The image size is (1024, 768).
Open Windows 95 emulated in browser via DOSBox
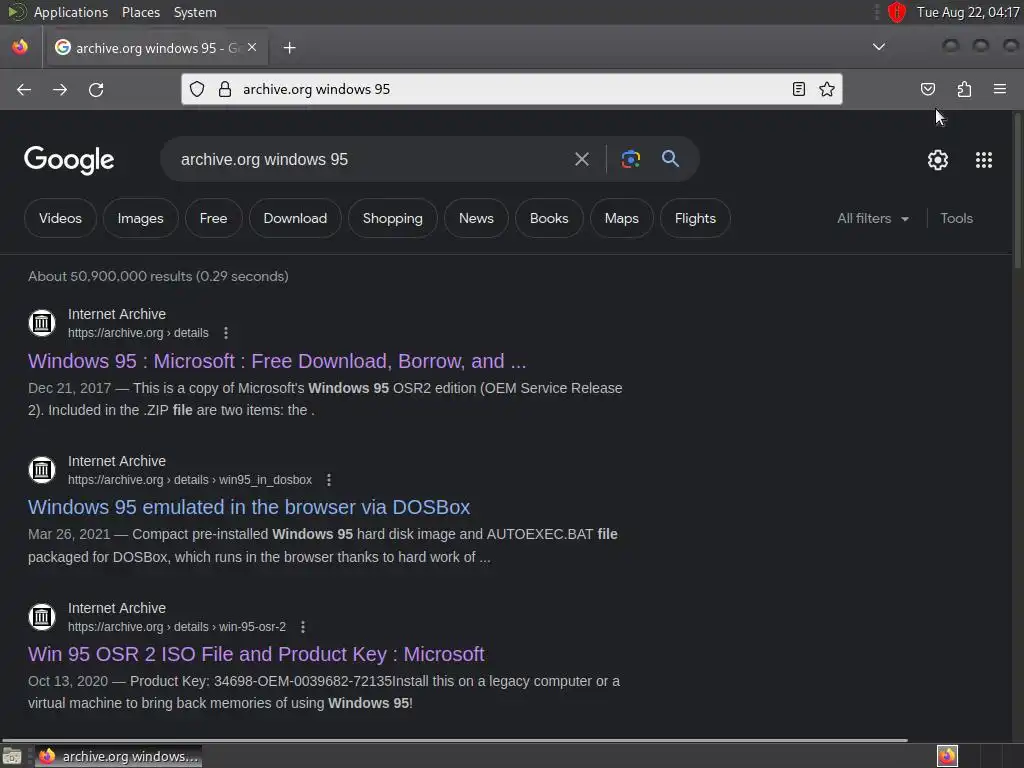pyautogui.click(x=249, y=507)
